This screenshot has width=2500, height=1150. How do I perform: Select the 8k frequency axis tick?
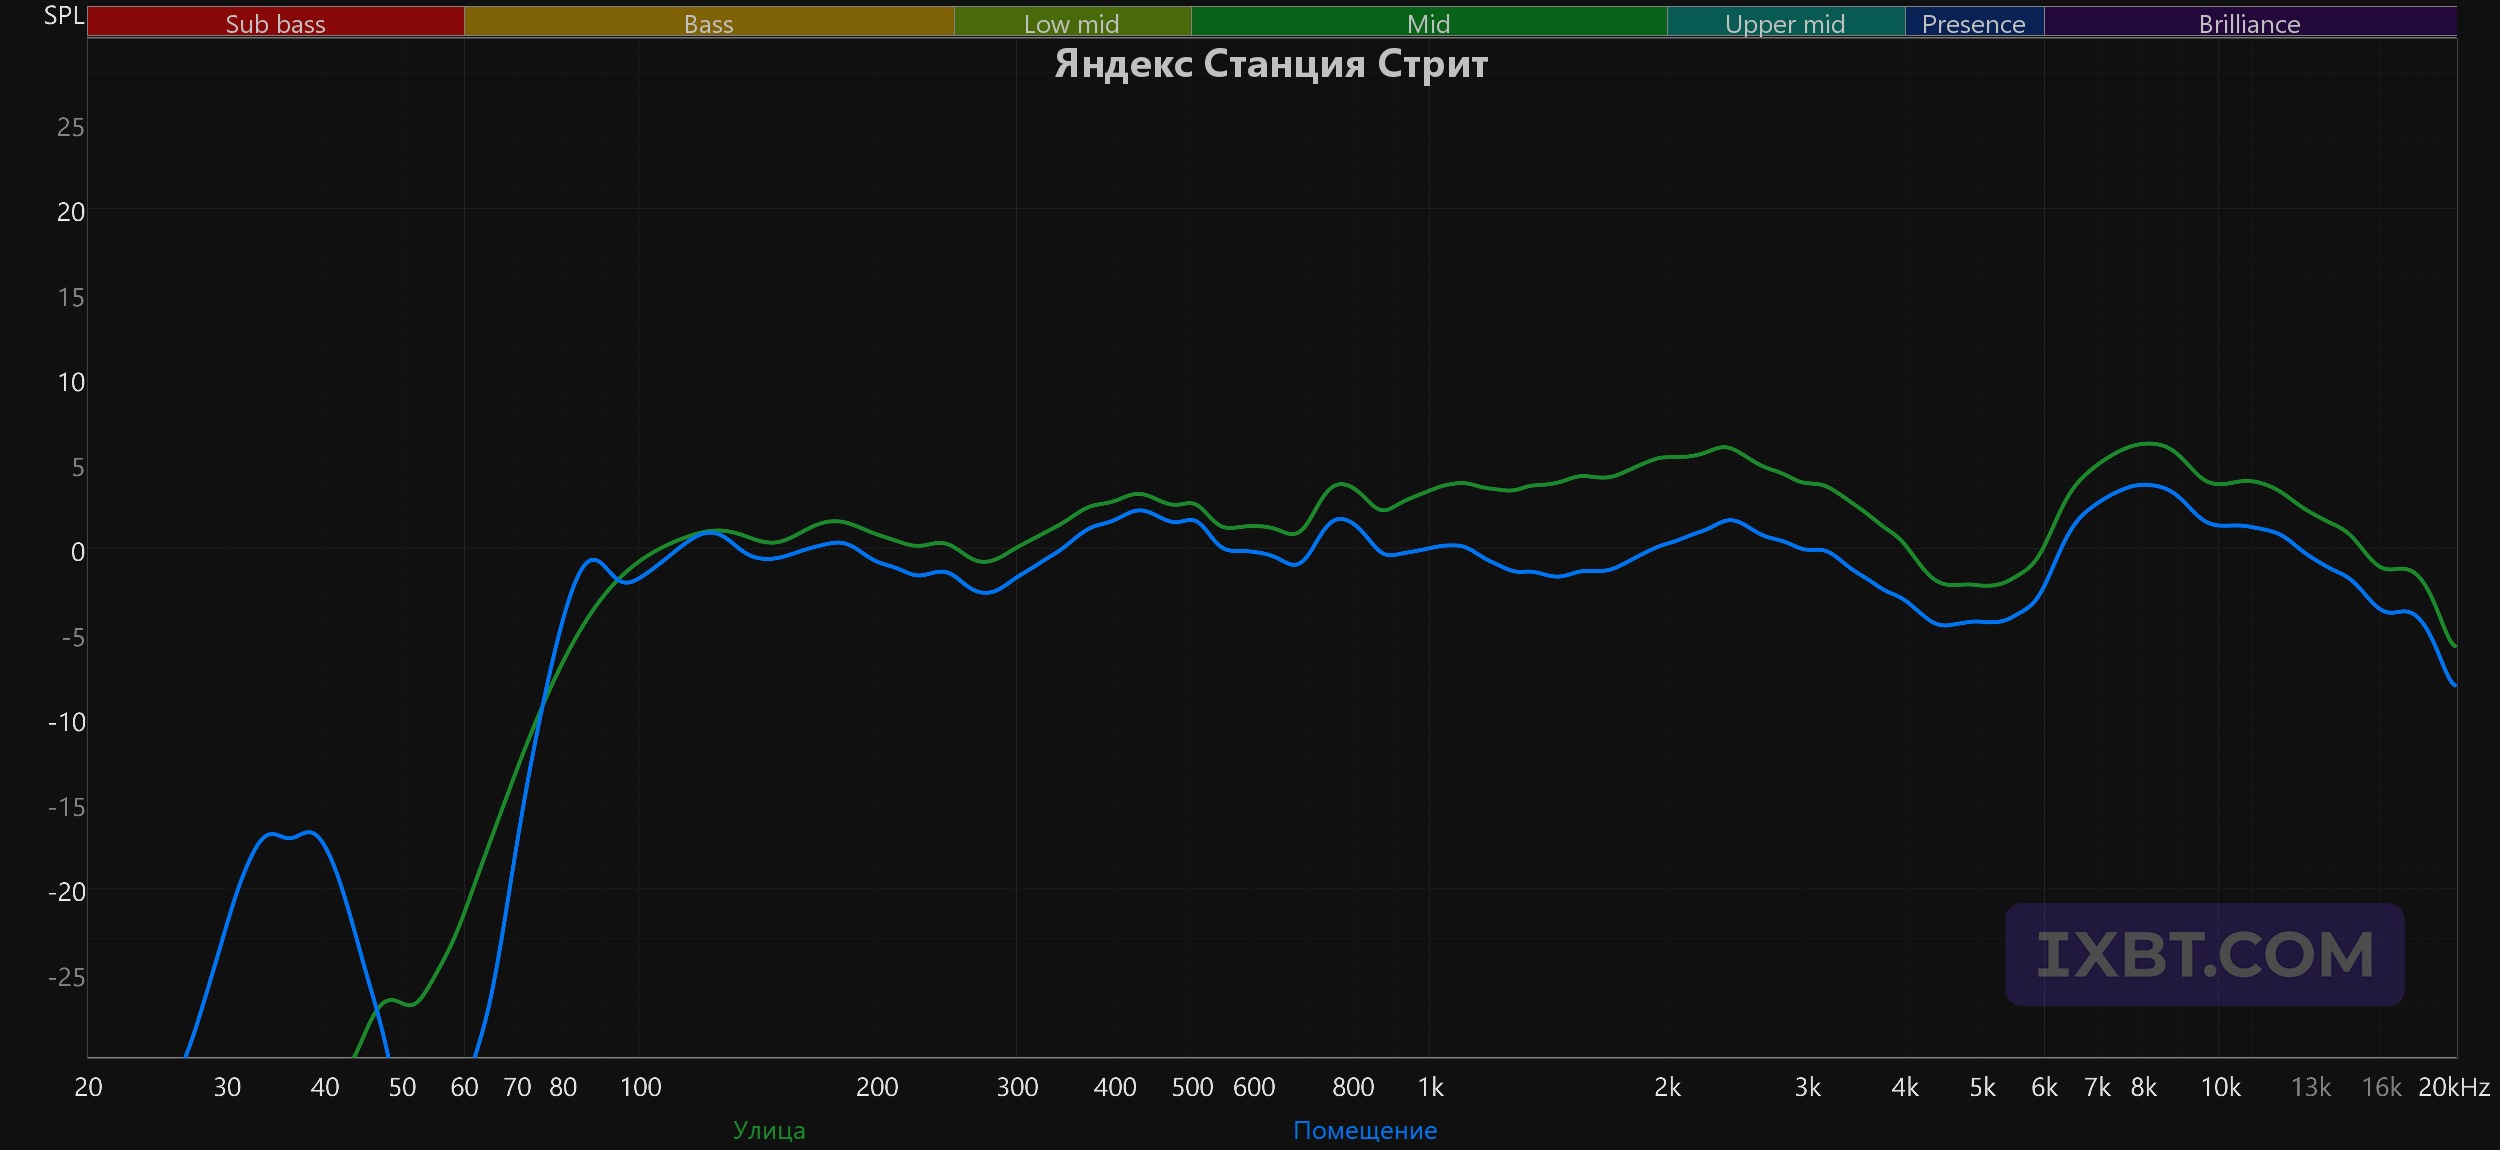point(2143,1087)
